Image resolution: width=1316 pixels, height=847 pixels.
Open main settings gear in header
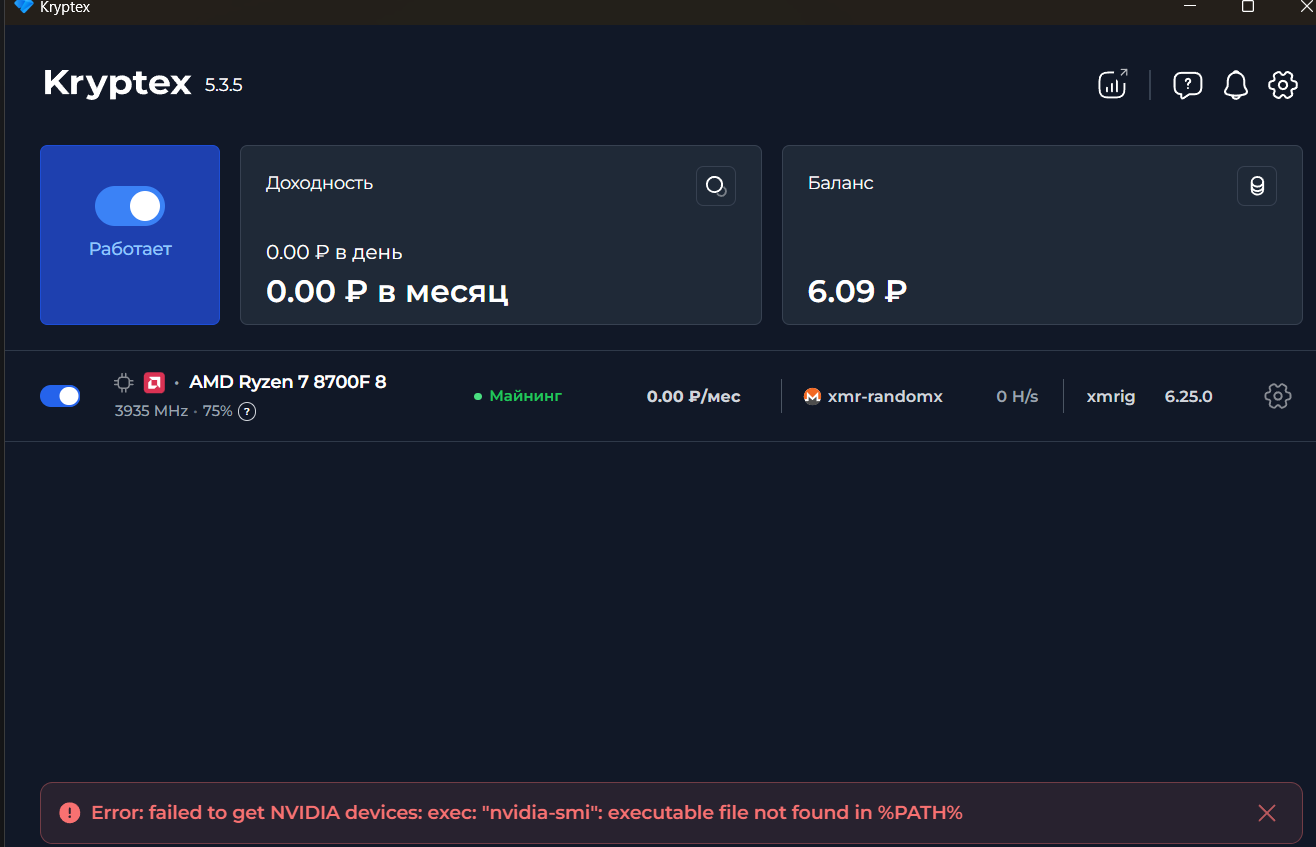(x=1282, y=85)
